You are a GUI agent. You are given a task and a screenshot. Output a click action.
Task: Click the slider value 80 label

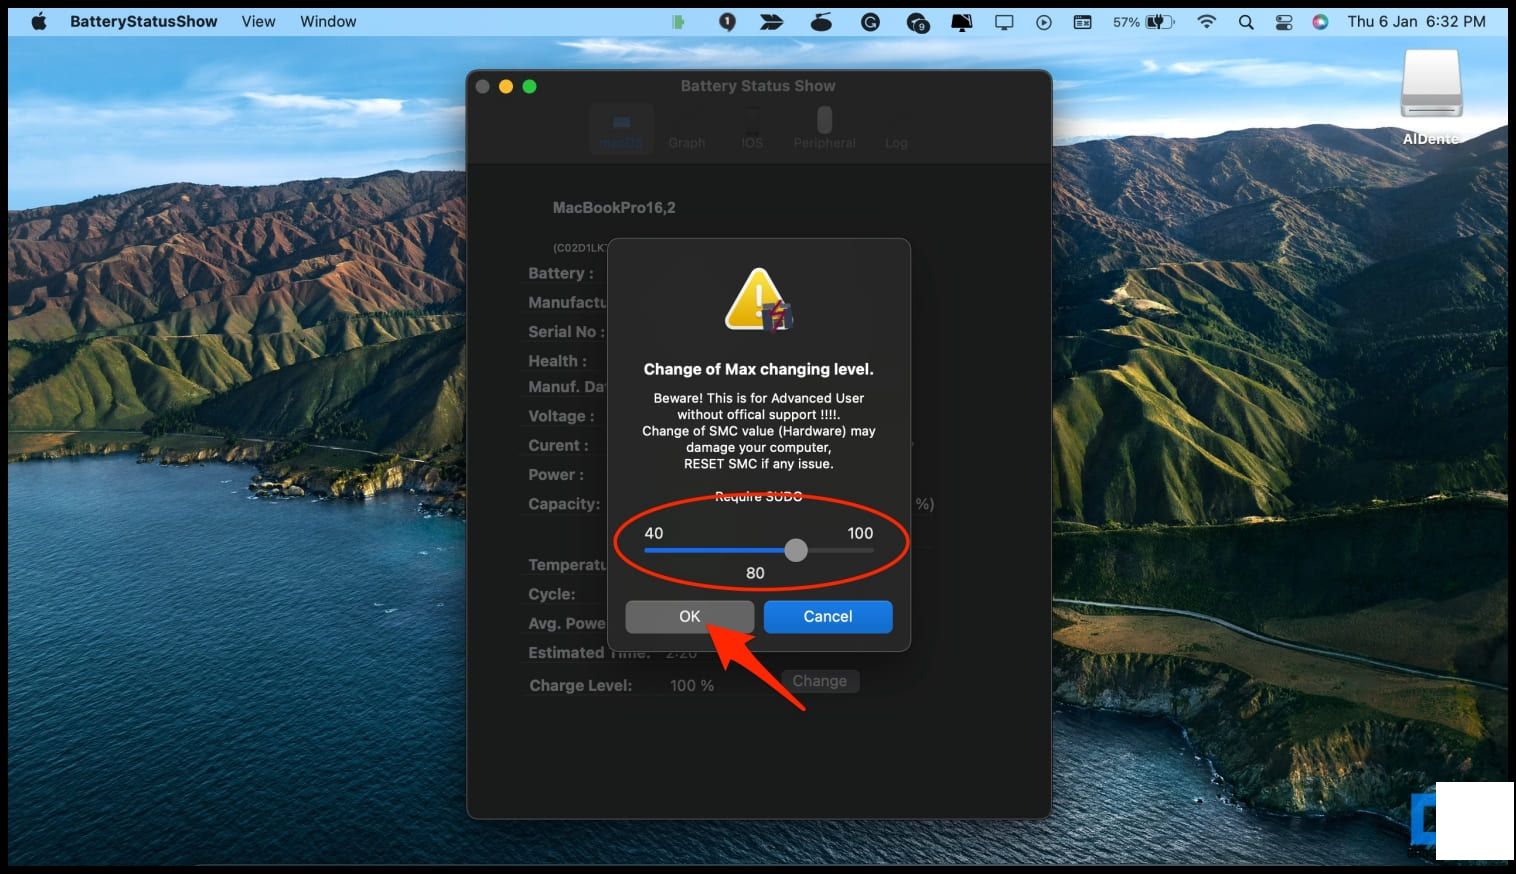pos(755,573)
